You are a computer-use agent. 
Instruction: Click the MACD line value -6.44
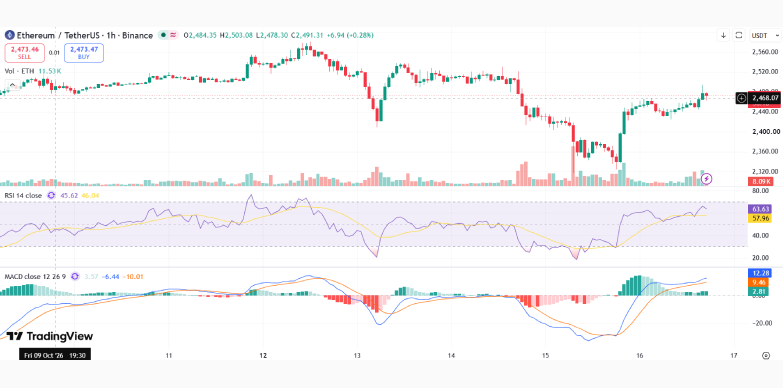pyautogui.click(x=110, y=276)
